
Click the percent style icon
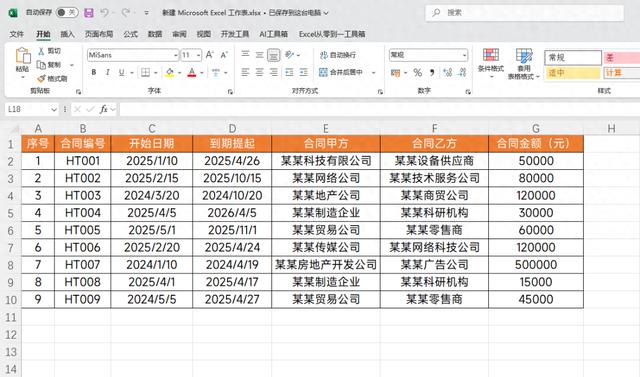click(418, 73)
